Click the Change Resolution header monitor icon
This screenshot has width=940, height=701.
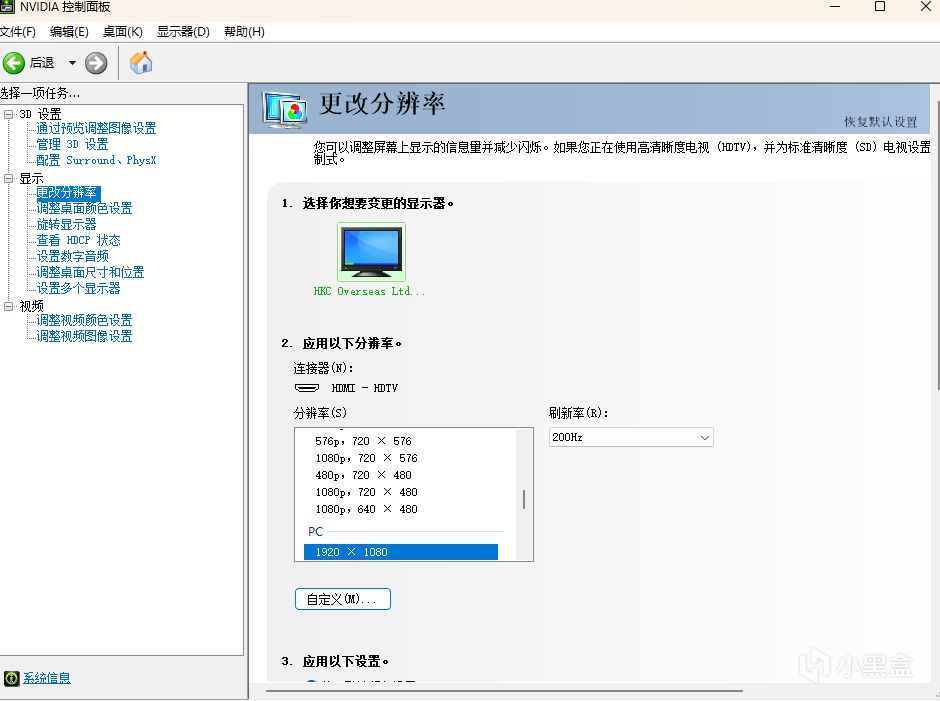click(285, 109)
